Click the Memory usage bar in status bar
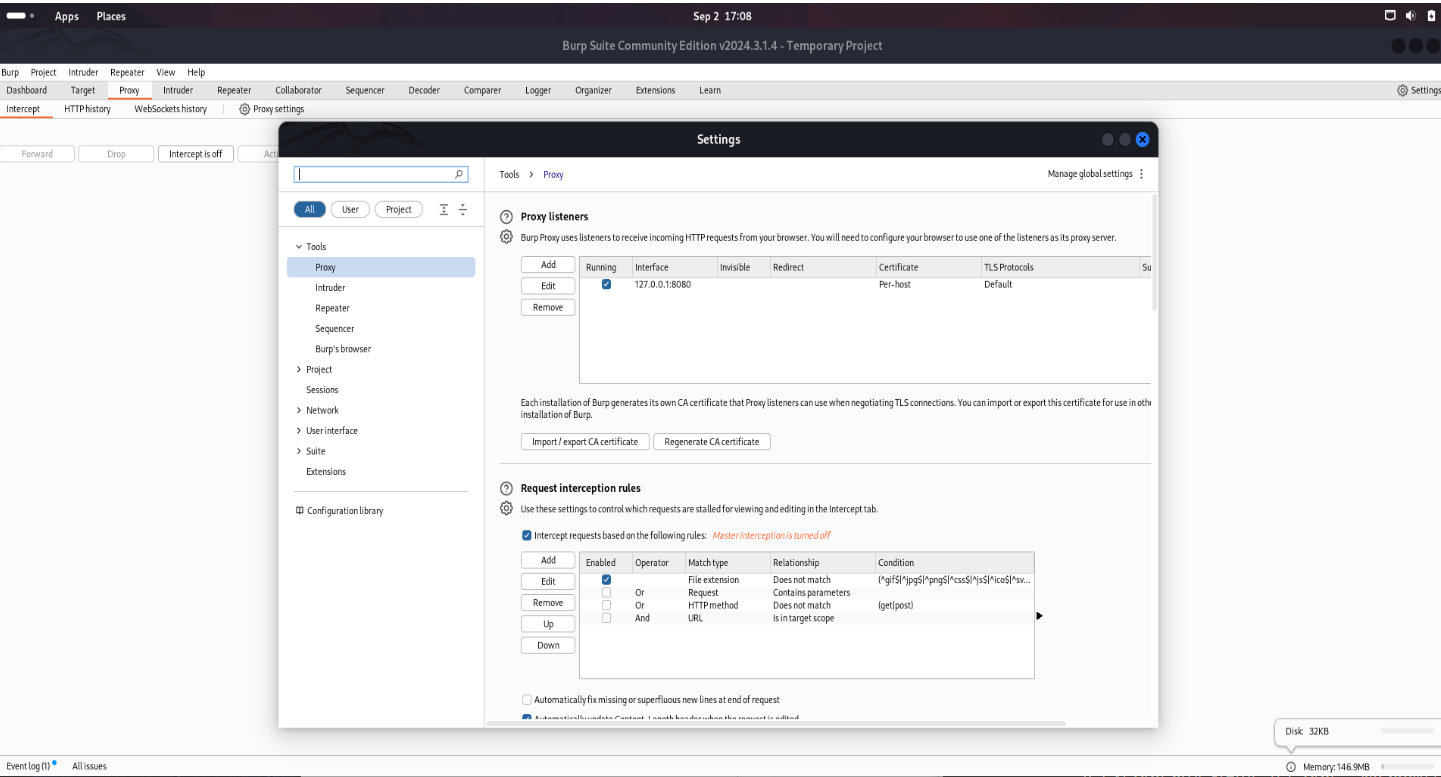The image size is (1441, 777). pos(1408,767)
